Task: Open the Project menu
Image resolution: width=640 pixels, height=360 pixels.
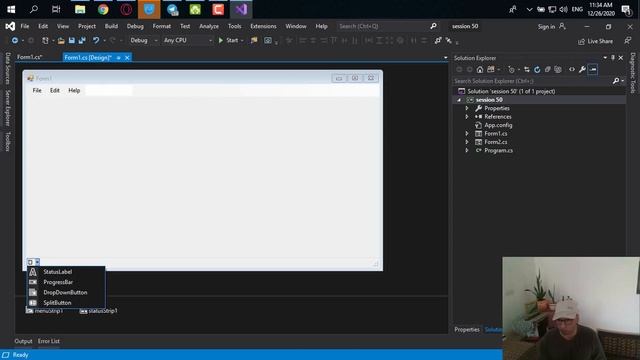Action: tap(87, 26)
